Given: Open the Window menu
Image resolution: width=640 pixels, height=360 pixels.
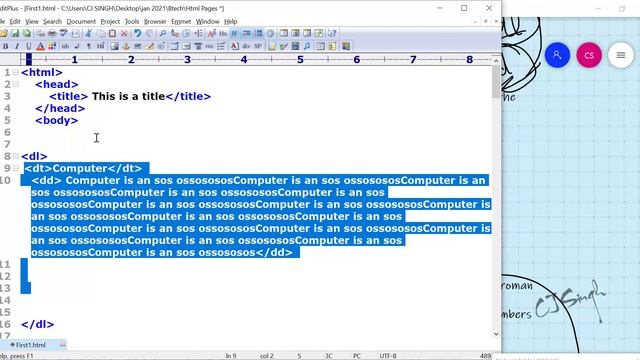Looking at the screenshot, I should tap(207, 22).
